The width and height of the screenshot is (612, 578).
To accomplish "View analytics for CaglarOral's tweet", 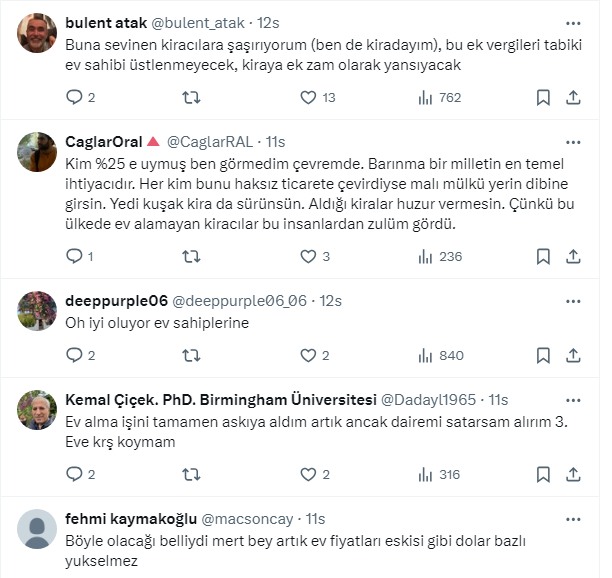I will coord(425,256).
